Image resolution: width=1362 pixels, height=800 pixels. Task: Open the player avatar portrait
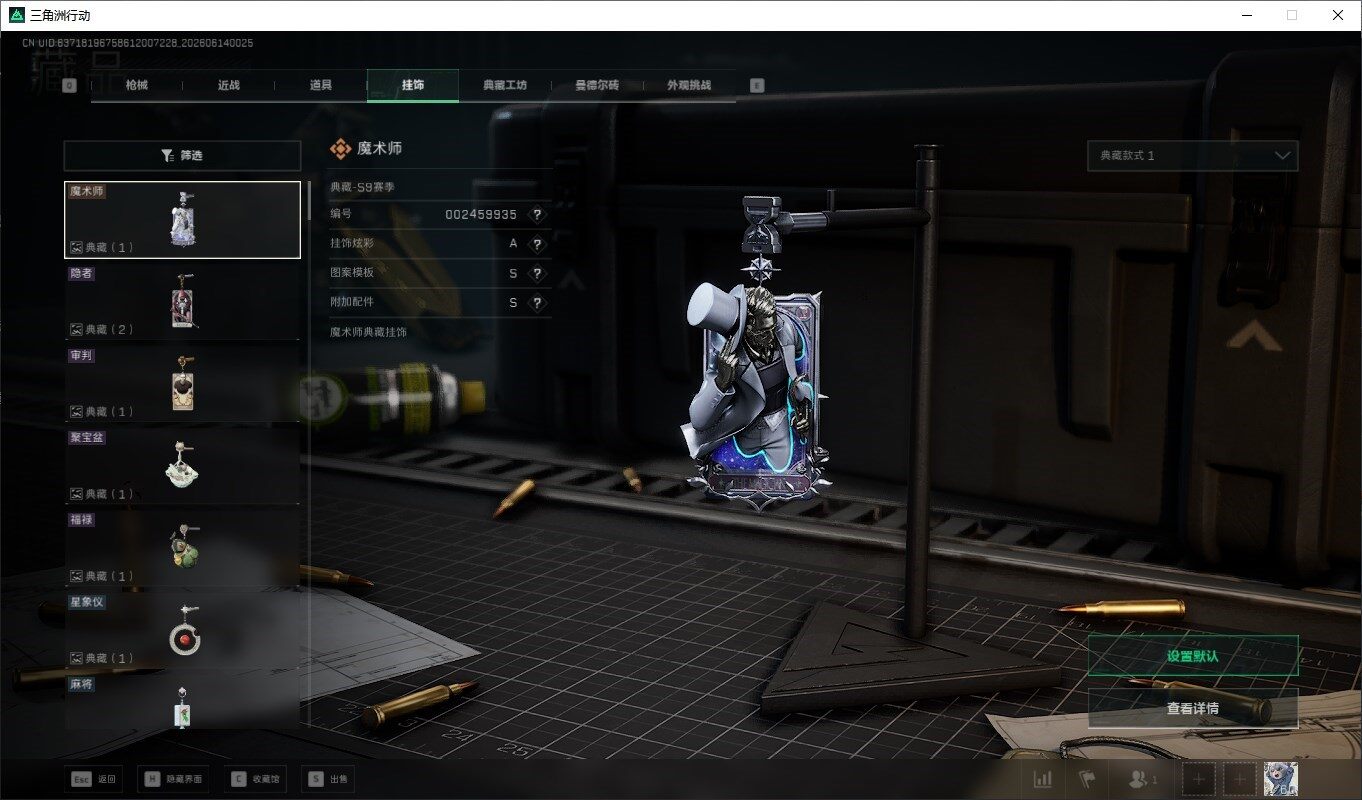(1281, 779)
